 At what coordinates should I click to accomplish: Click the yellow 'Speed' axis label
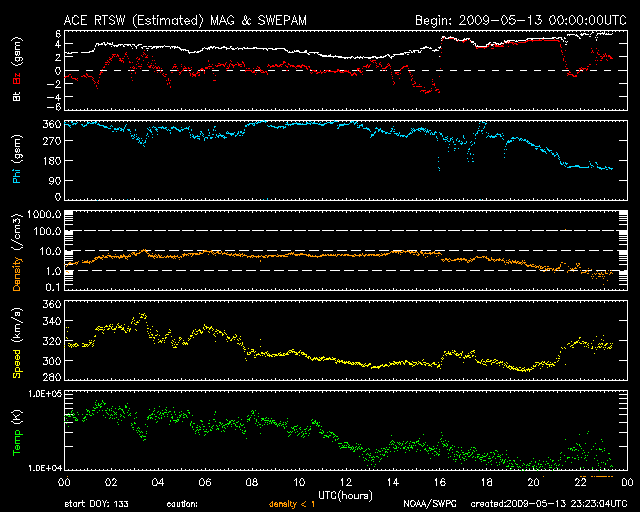[x=17, y=364]
